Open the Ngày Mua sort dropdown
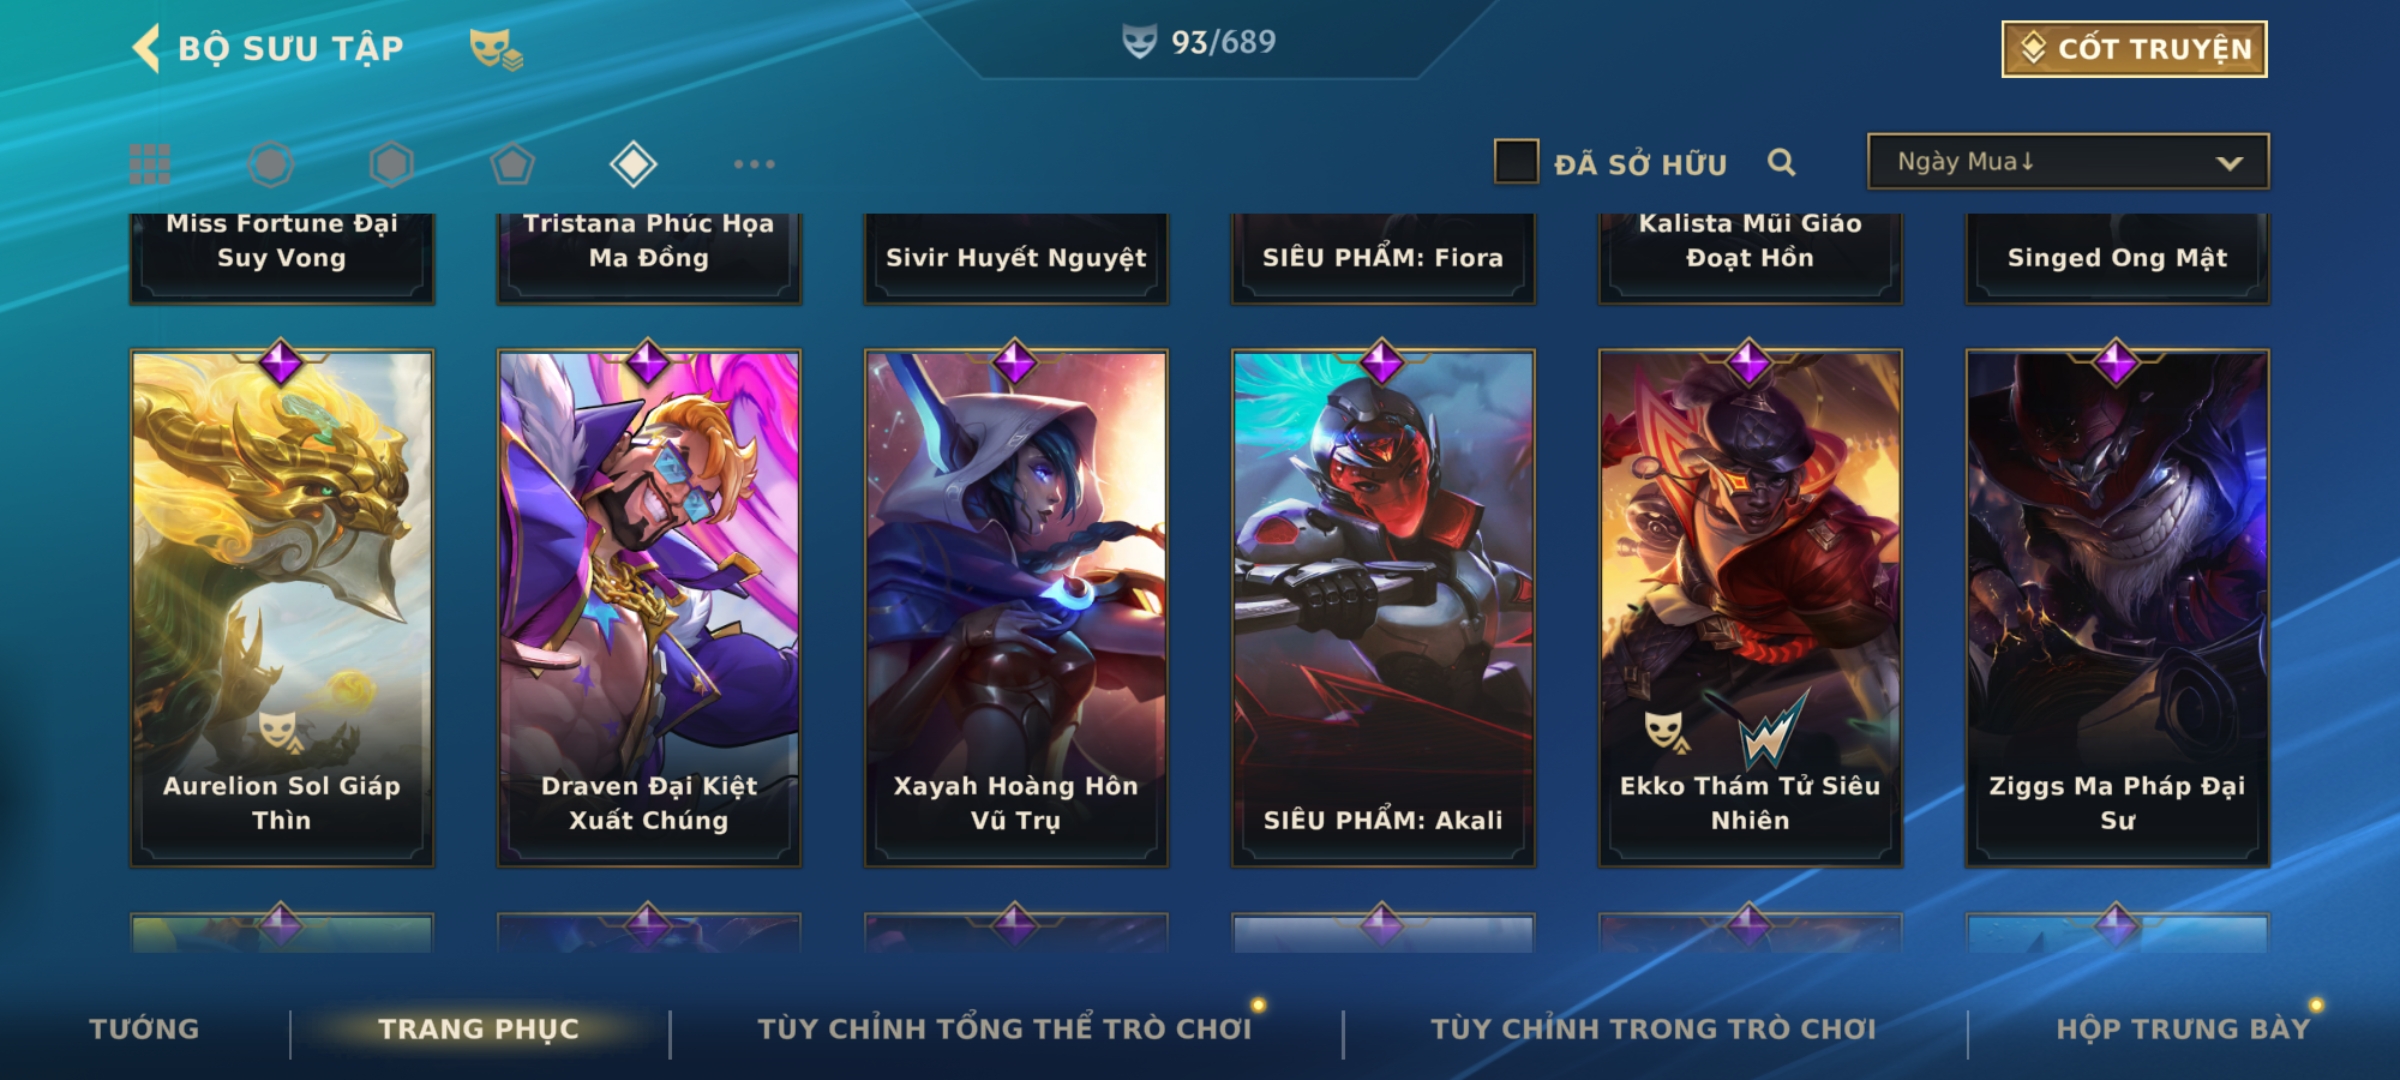 [2068, 161]
